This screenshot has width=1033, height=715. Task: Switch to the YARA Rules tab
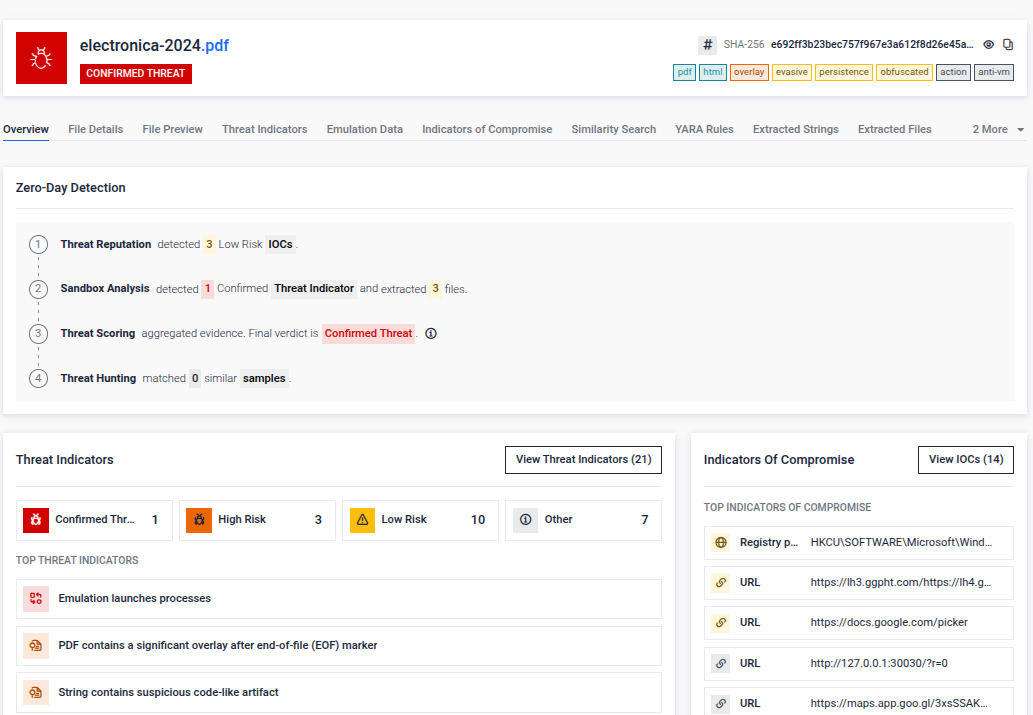[x=704, y=129]
